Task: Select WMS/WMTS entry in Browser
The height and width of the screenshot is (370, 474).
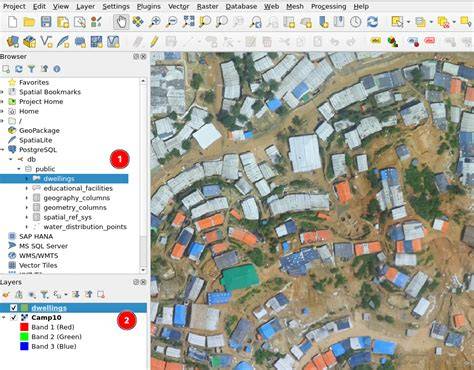Action: click(x=38, y=256)
